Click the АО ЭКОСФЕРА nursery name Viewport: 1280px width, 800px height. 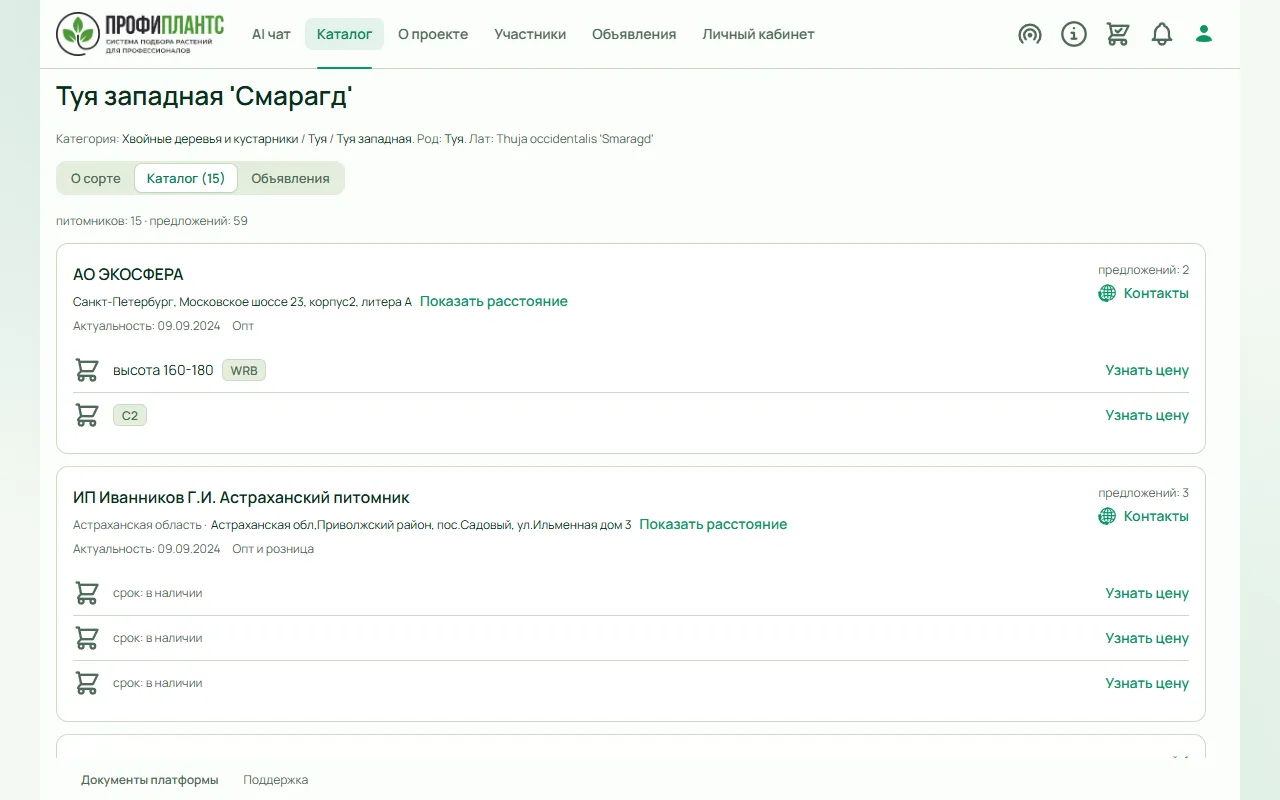point(128,274)
